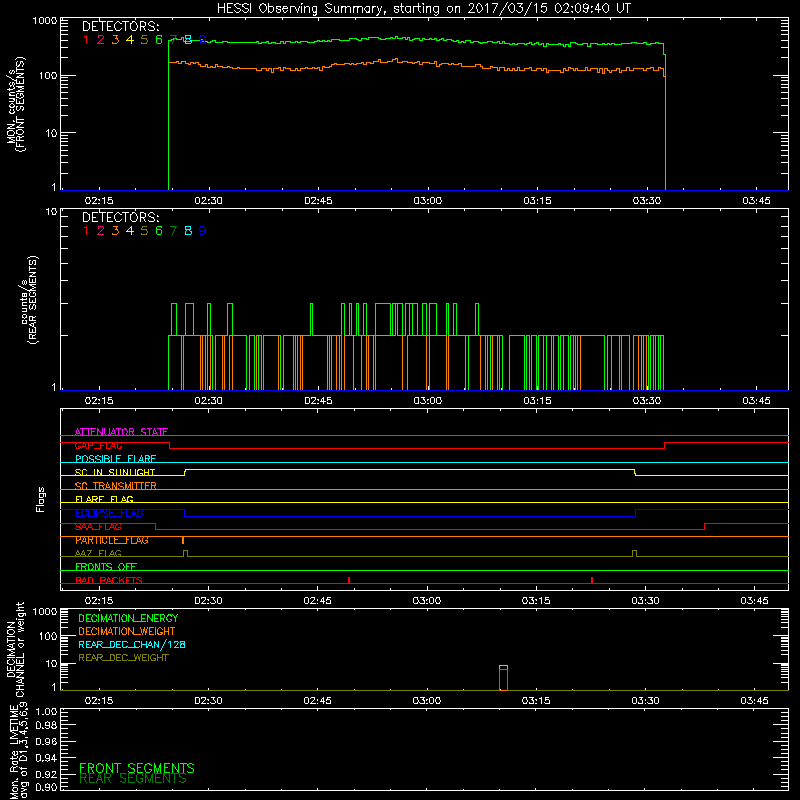Viewport: 800px width, 800px height.
Task: Click the FLARE_FLAG label
Action: [x=104, y=499]
